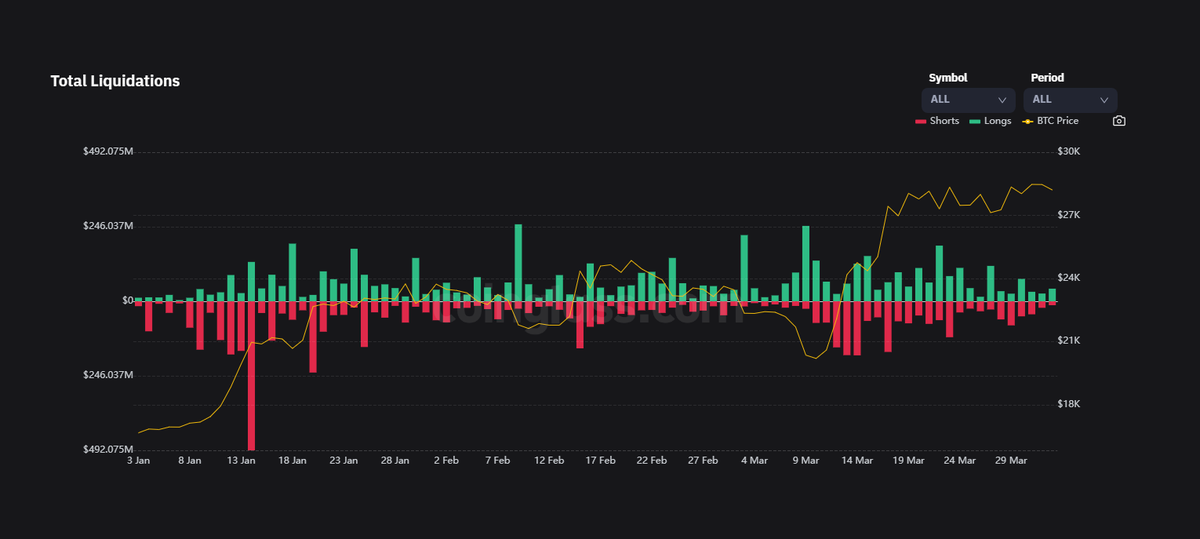This screenshot has width=1200, height=539.
Task: Click the yellow BTC Price legend marker
Action: (1027, 121)
